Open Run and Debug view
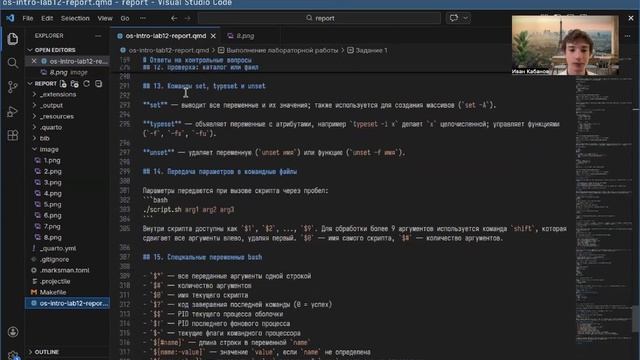Viewport: 640px width, 360px height. coord(13,111)
